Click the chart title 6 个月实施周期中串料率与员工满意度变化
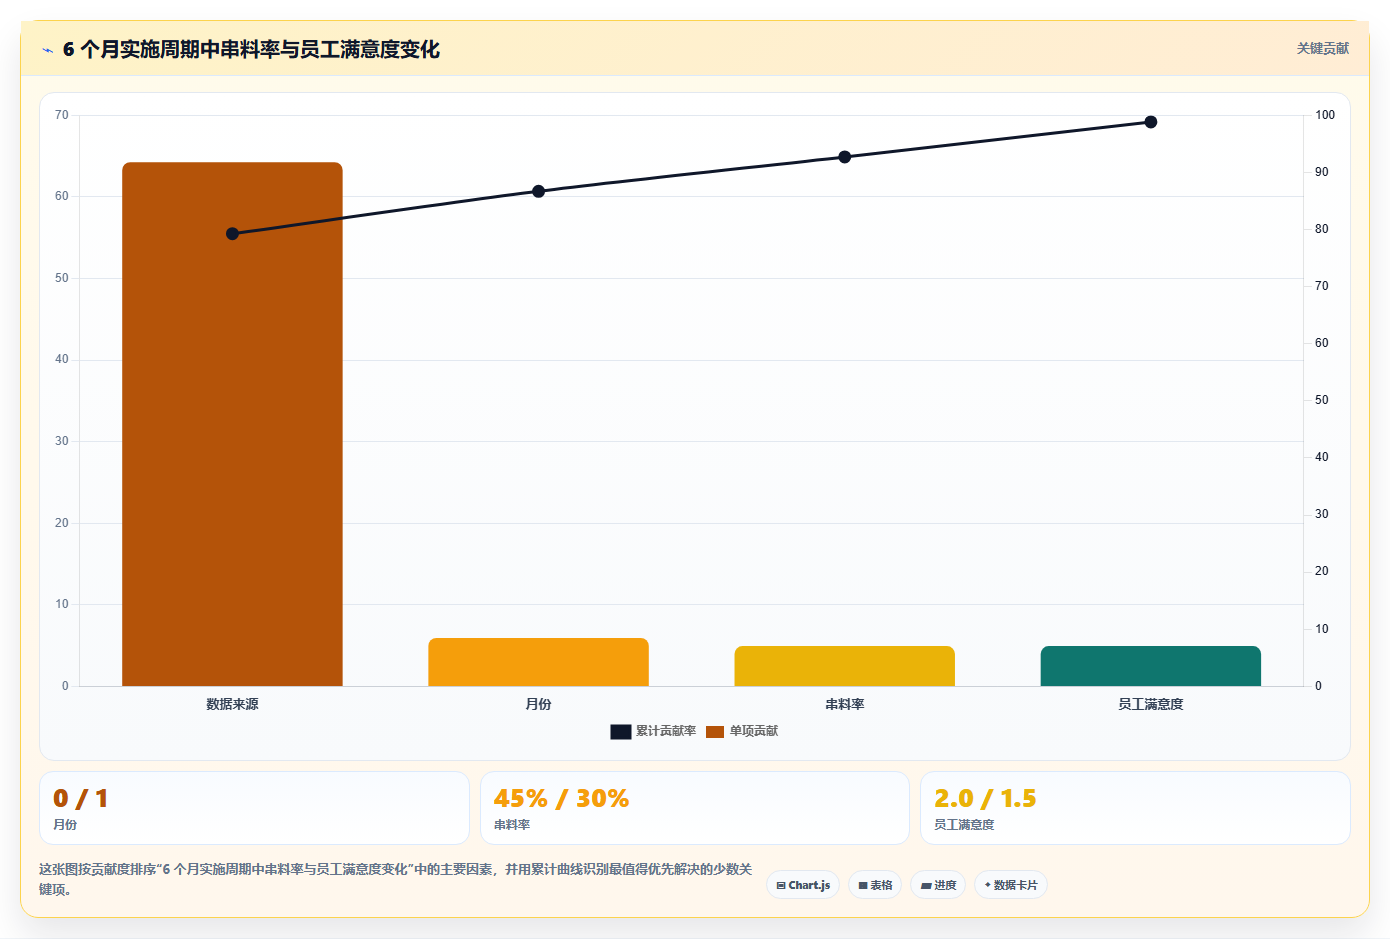 coord(251,49)
